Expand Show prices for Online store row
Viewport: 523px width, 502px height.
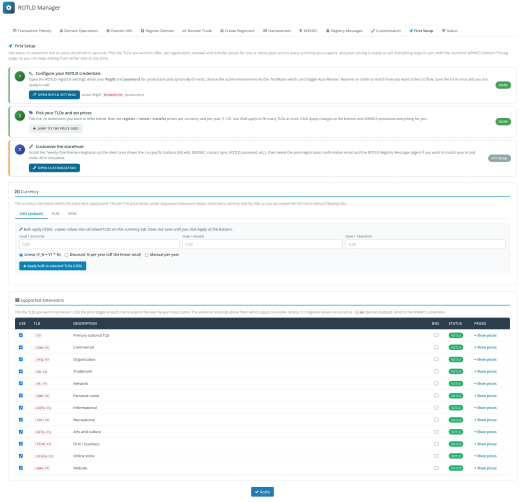pos(485,456)
